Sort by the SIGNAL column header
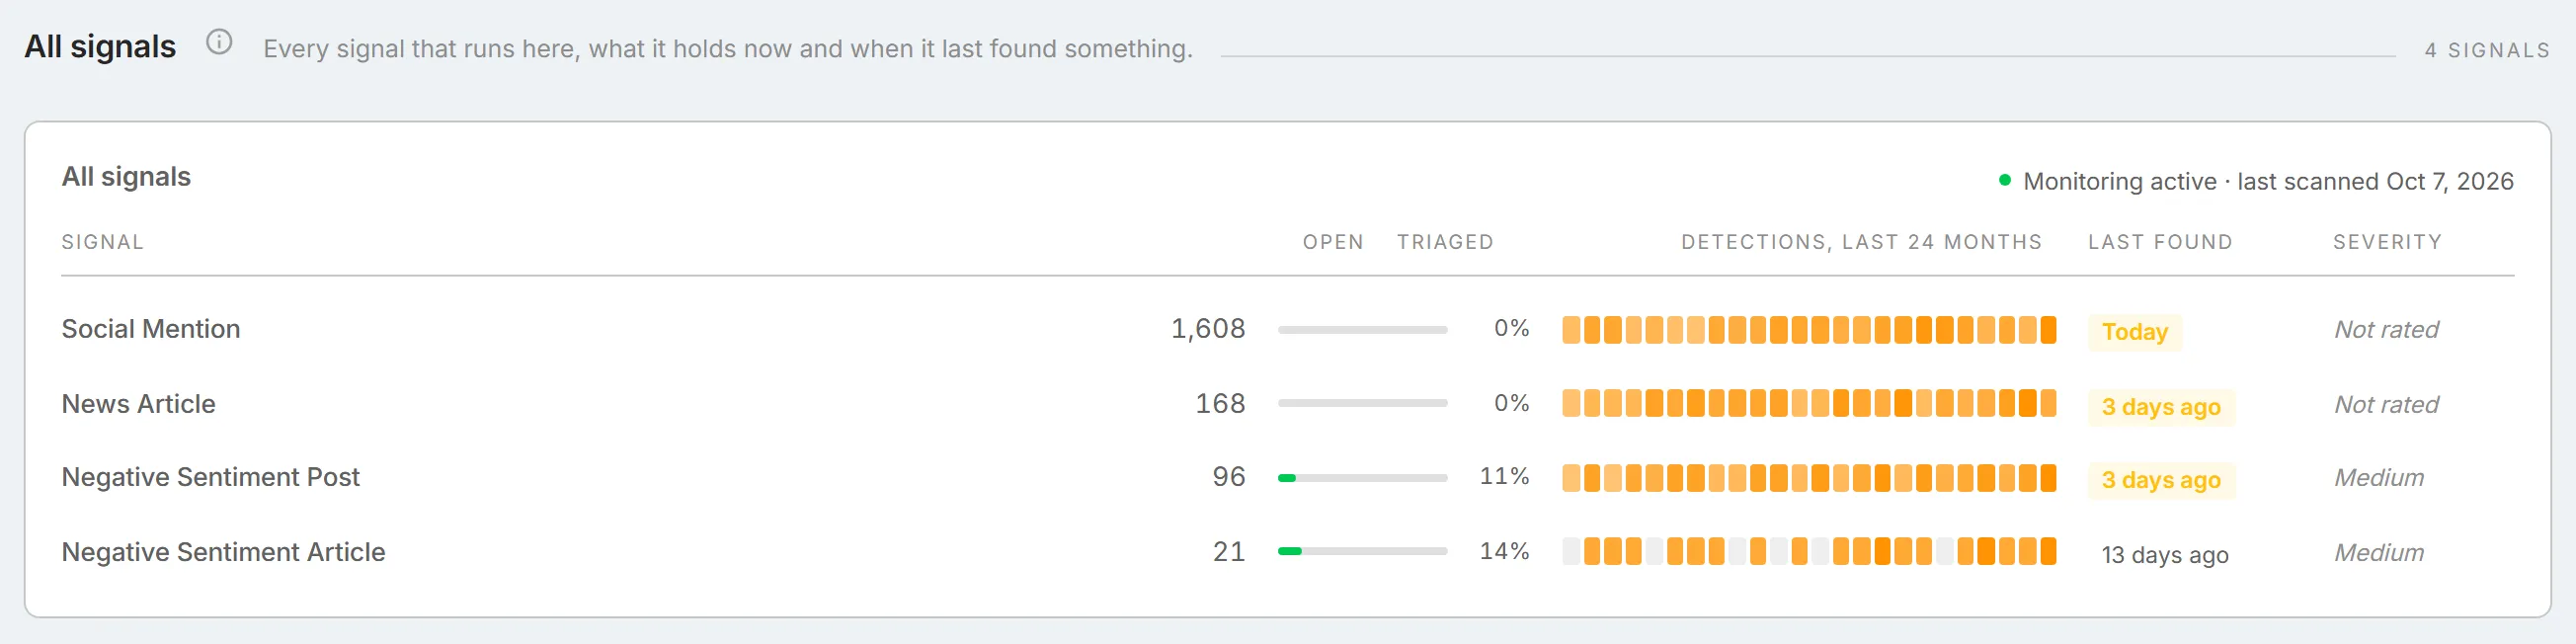Screen dimensions: 2576x644 pos(102,242)
